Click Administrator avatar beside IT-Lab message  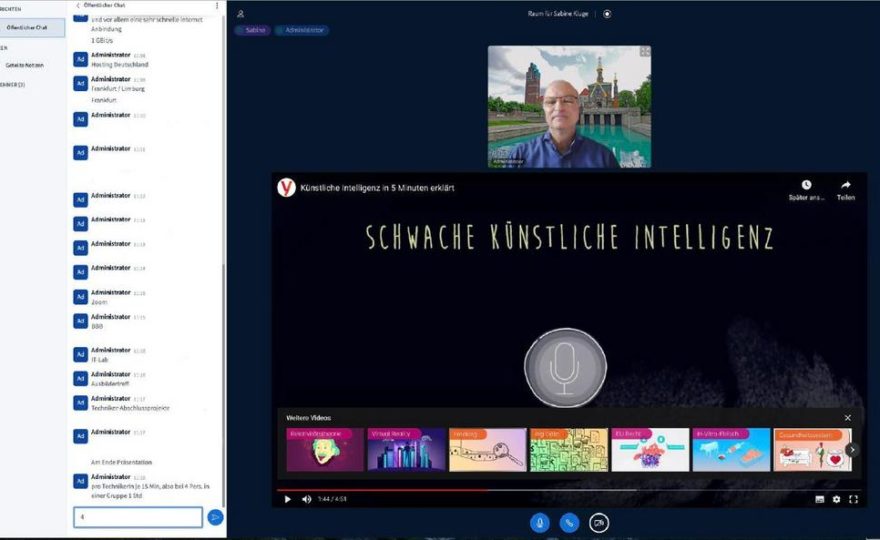click(x=81, y=354)
